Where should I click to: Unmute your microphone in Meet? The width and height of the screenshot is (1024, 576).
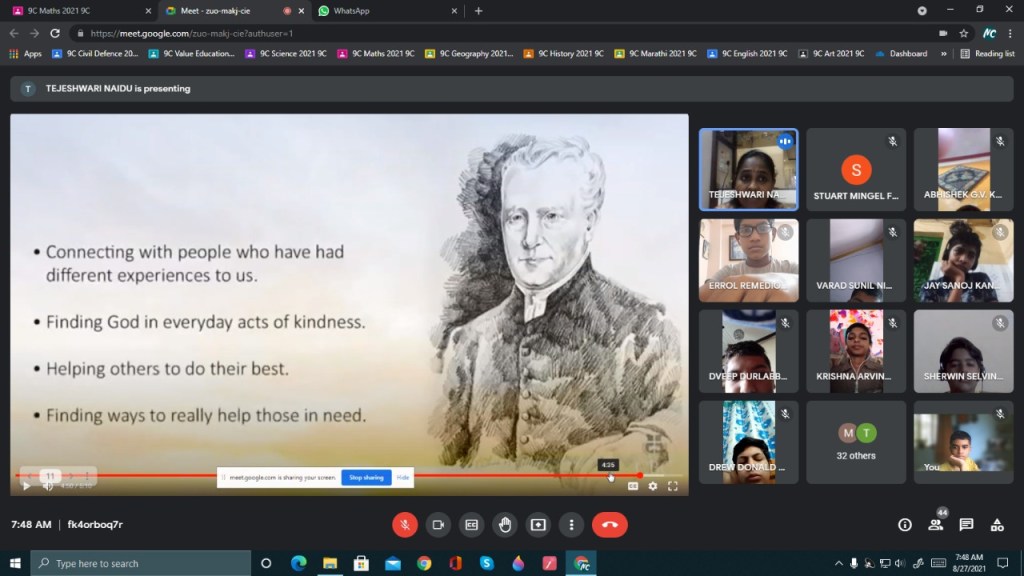point(405,524)
